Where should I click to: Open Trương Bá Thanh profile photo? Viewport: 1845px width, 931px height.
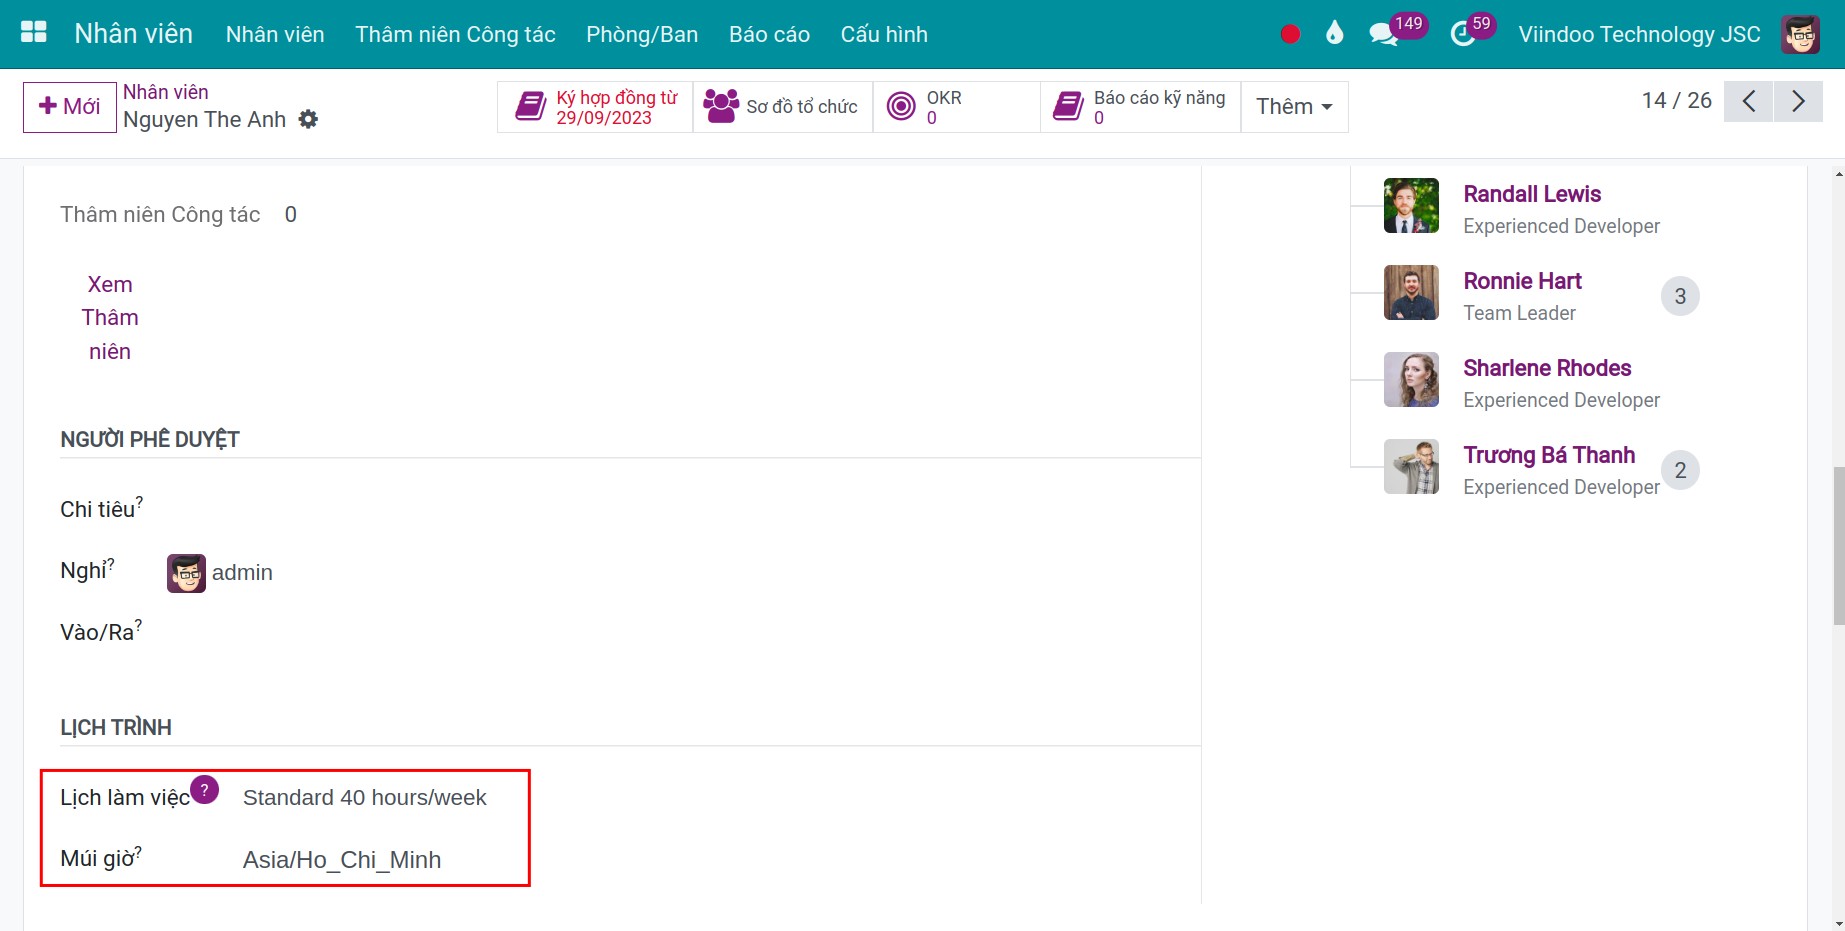tap(1411, 467)
